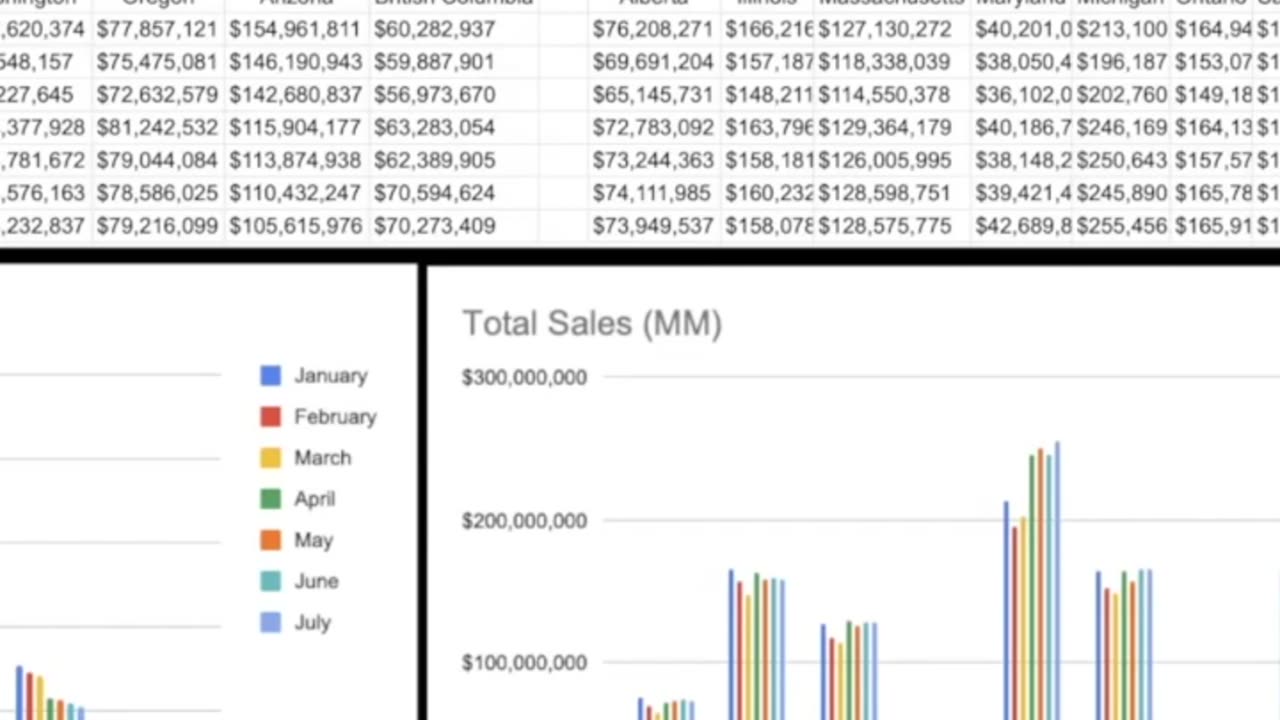Image resolution: width=1280 pixels, height=720 pixels.
Task: Select the red February legend swatch
Action: 271,416
